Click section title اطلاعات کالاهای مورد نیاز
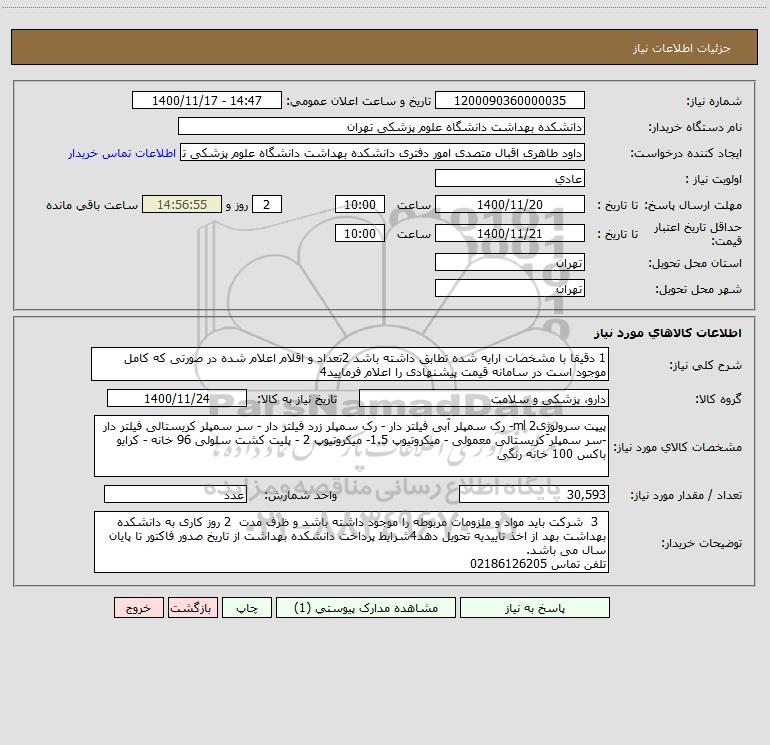This screenshot has width=770, height=745. click(x=667, y=333)
